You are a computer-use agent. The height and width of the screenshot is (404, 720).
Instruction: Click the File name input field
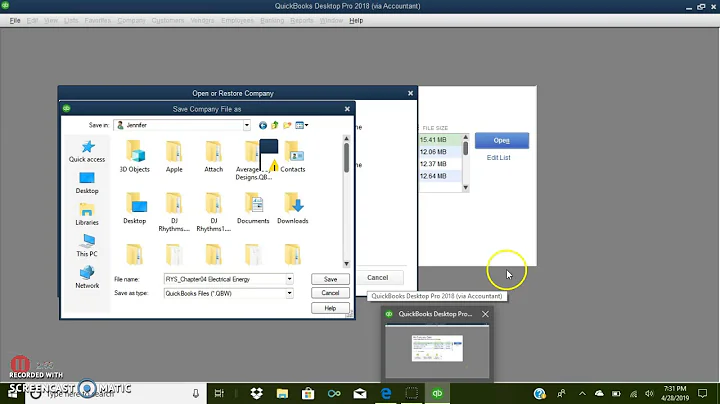pos(225,279)
